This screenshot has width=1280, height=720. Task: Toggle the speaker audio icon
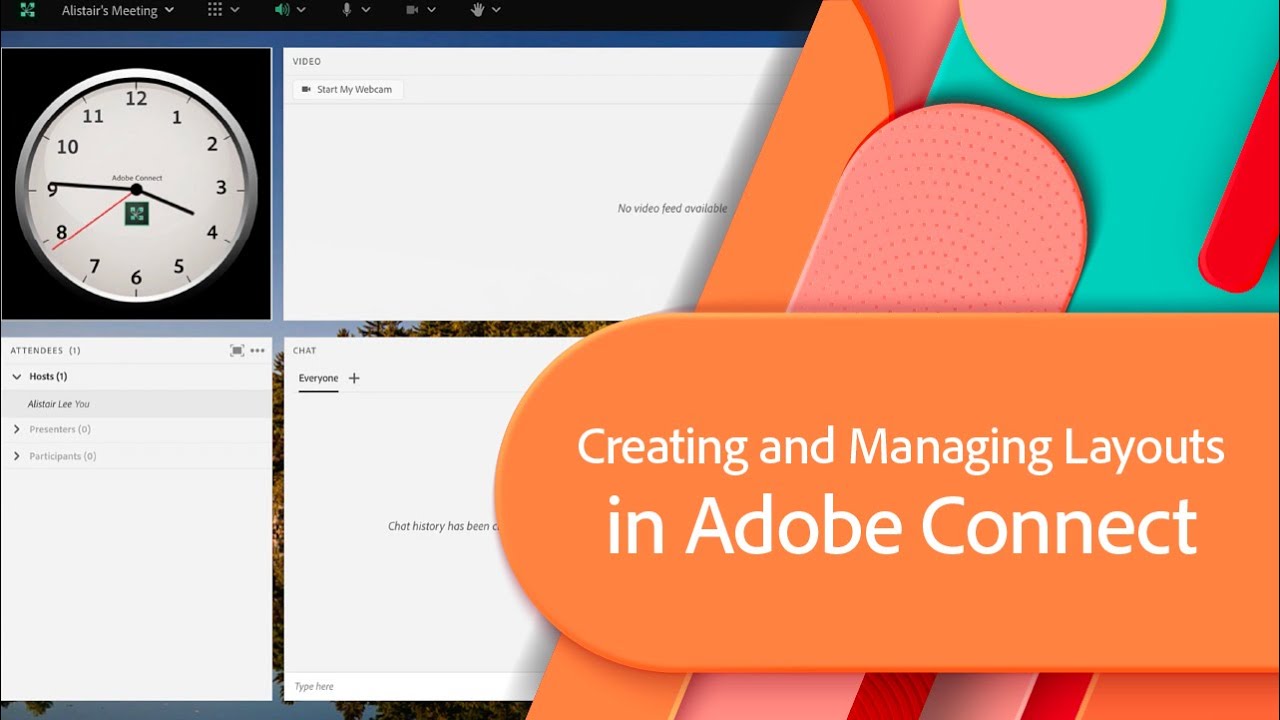coord(282,10)
